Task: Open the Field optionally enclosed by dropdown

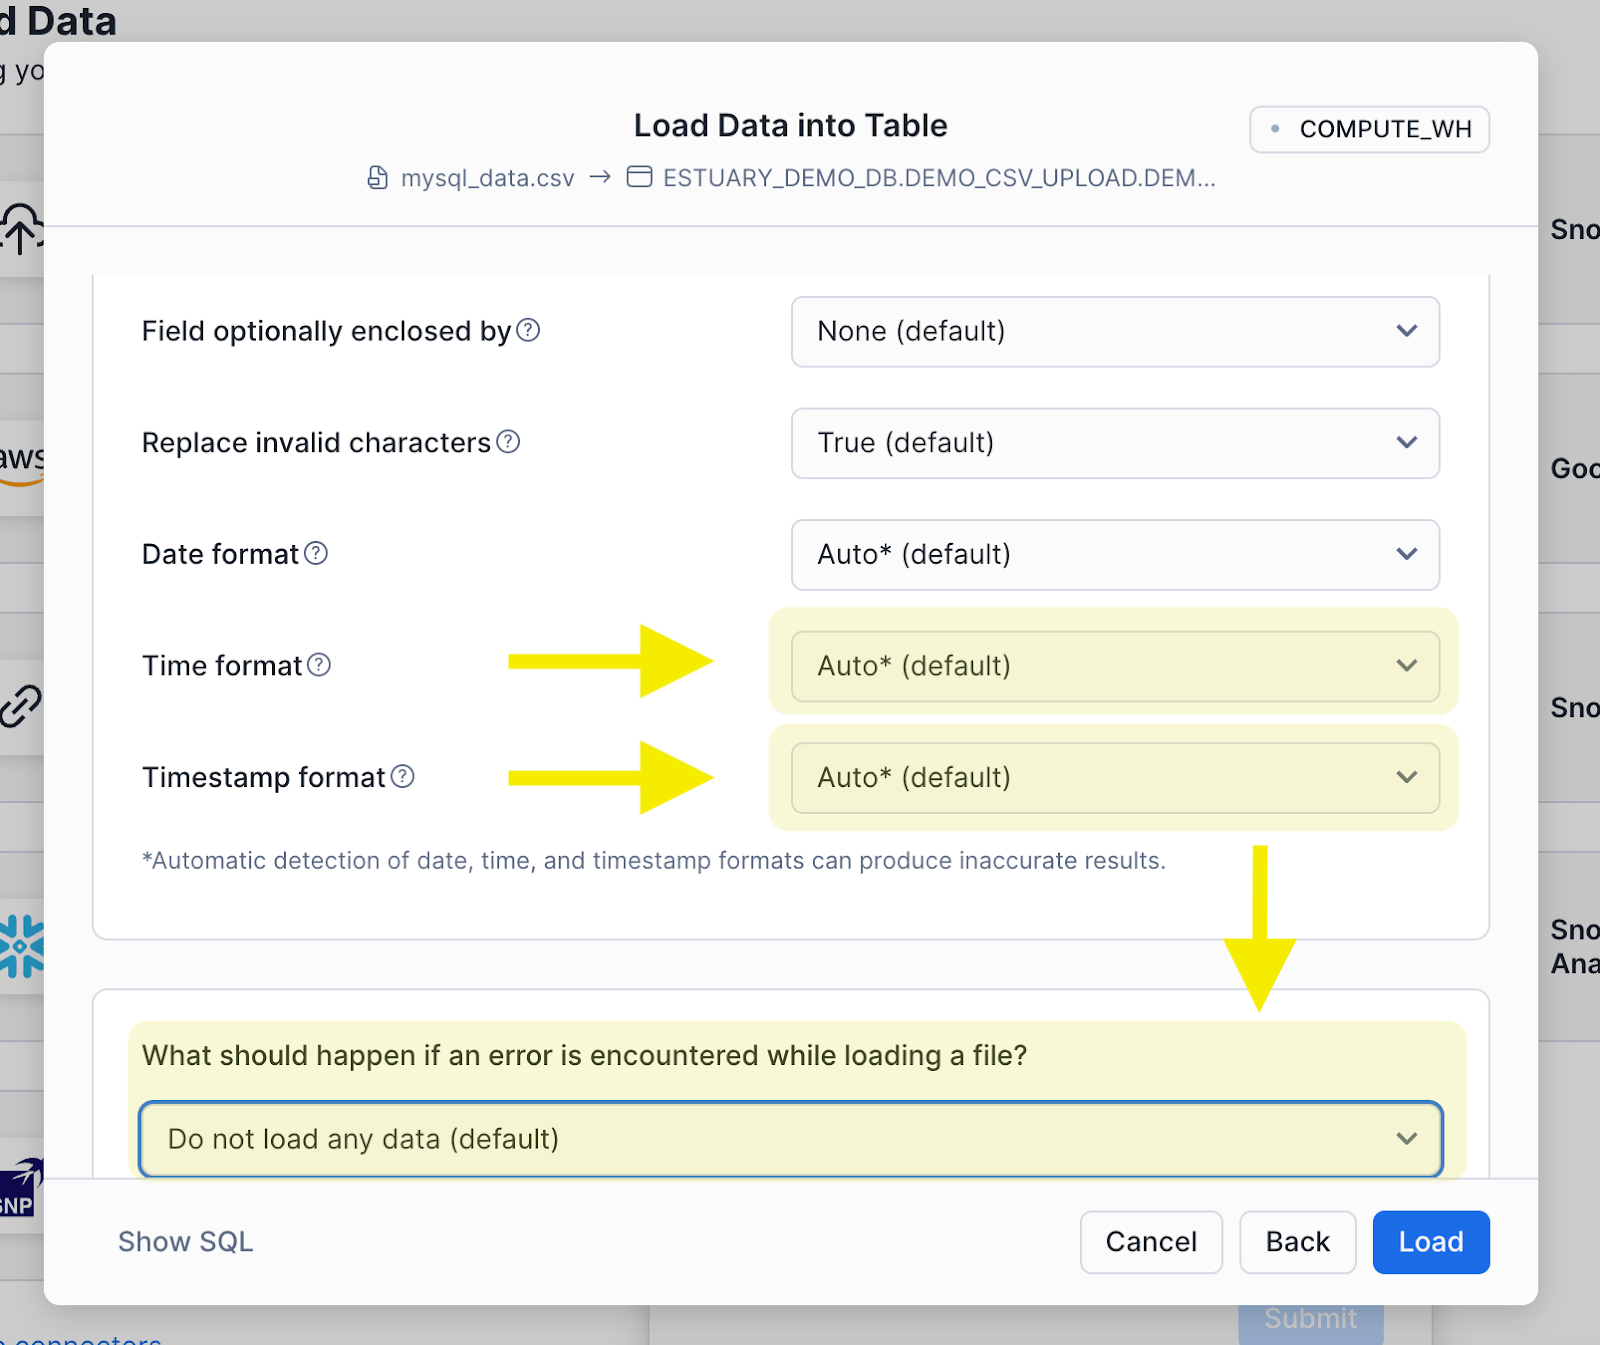Action: 1114,332
